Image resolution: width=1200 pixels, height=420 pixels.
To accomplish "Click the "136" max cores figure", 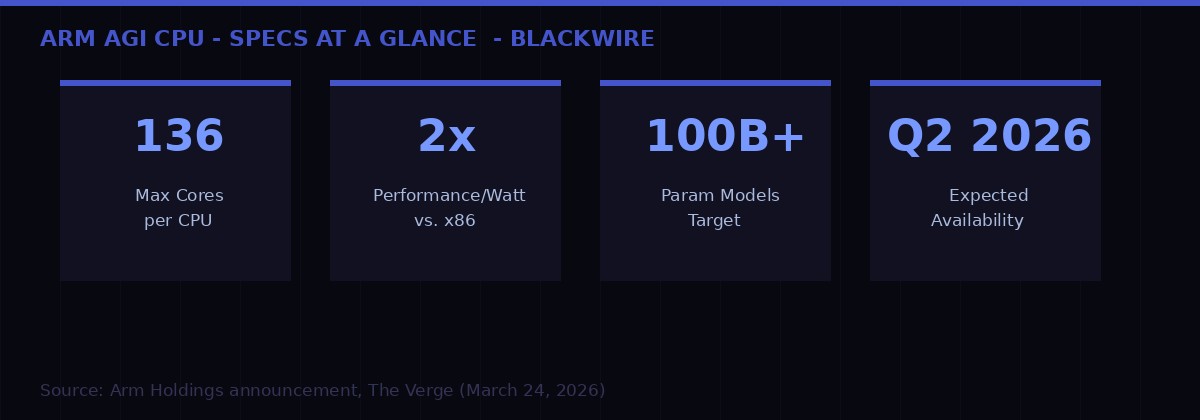I will click(178, 137).
